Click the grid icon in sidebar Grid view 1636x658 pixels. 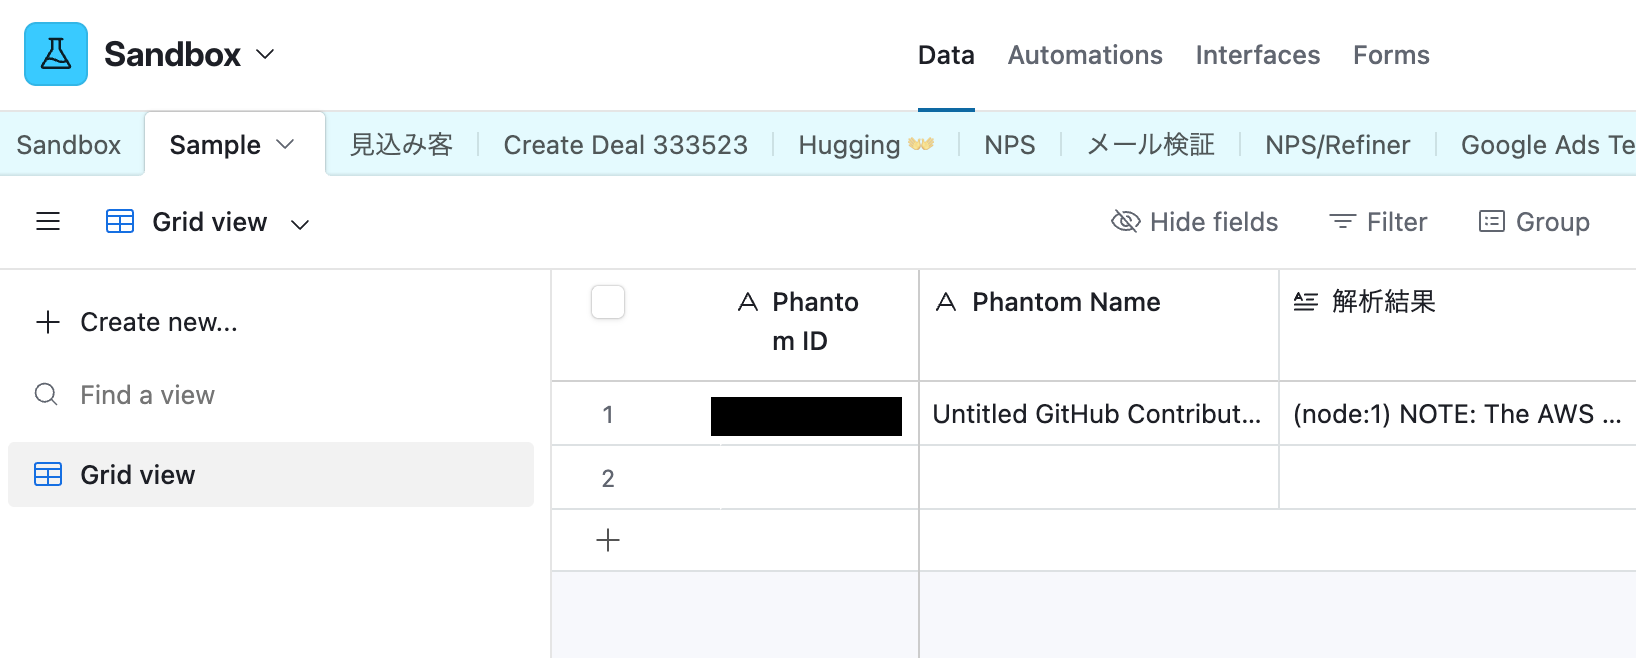[x=48, y=475]
